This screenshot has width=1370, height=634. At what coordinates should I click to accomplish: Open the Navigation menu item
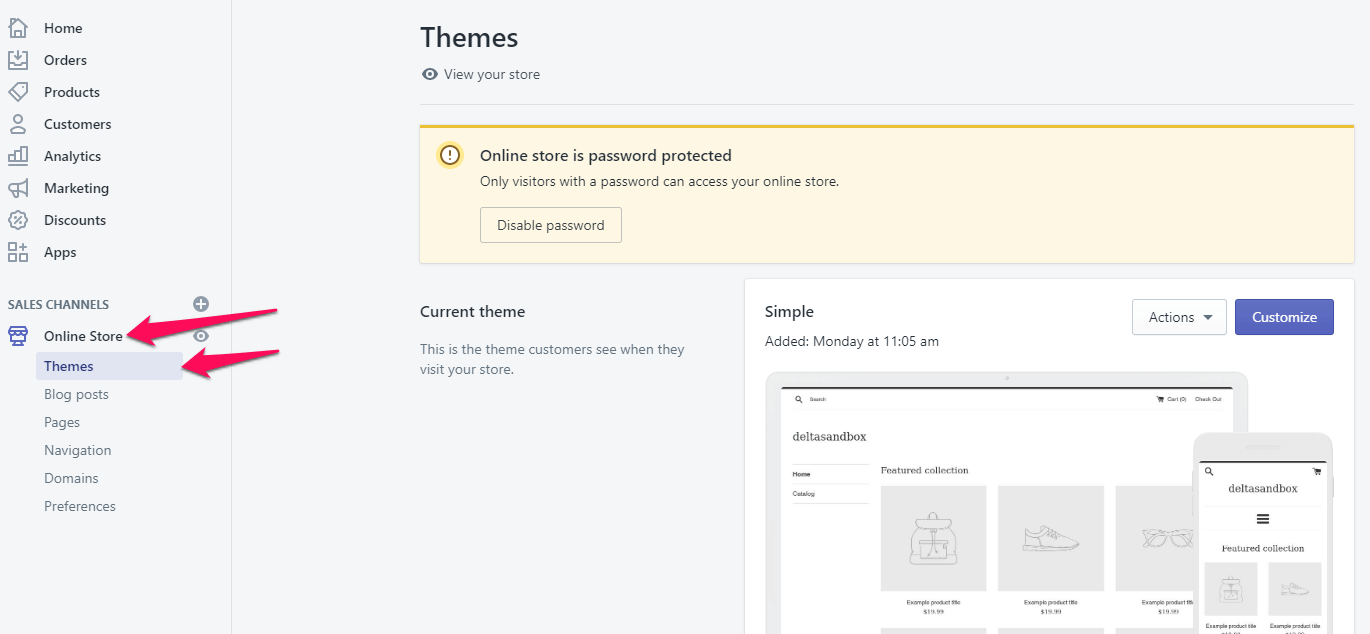point(77,450)
